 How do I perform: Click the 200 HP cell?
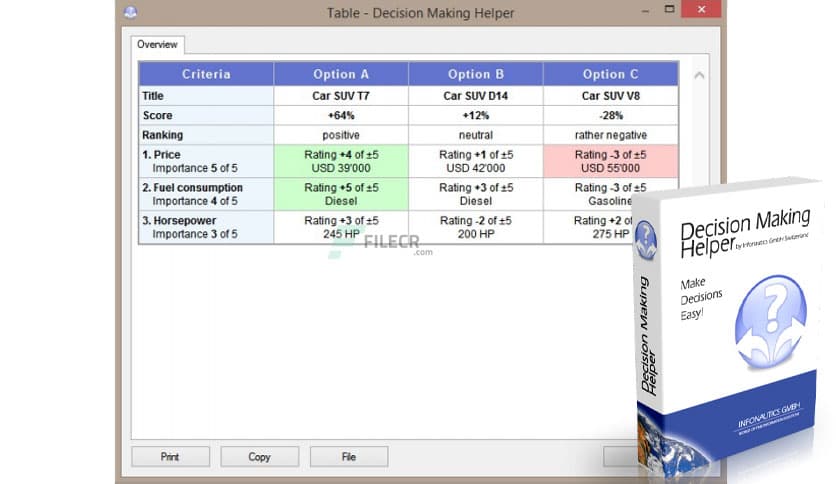(x=476, y=228)
